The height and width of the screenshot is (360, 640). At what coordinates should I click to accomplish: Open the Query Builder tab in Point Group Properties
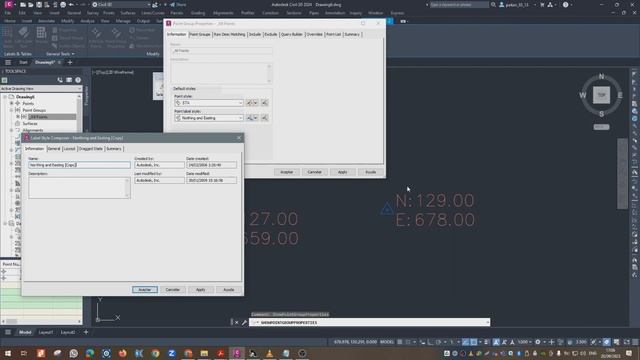292,35
